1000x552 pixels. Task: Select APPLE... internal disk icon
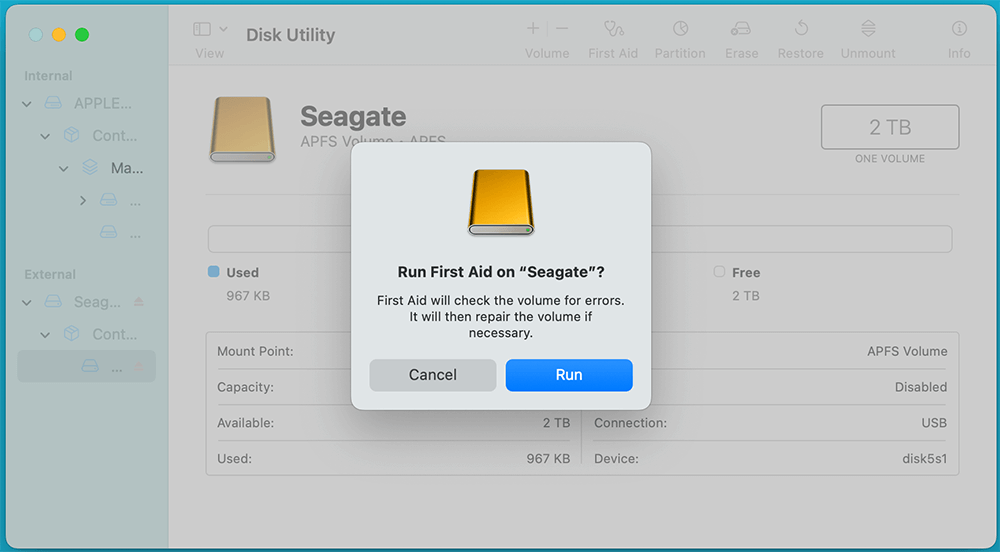(x=53, y=103)
